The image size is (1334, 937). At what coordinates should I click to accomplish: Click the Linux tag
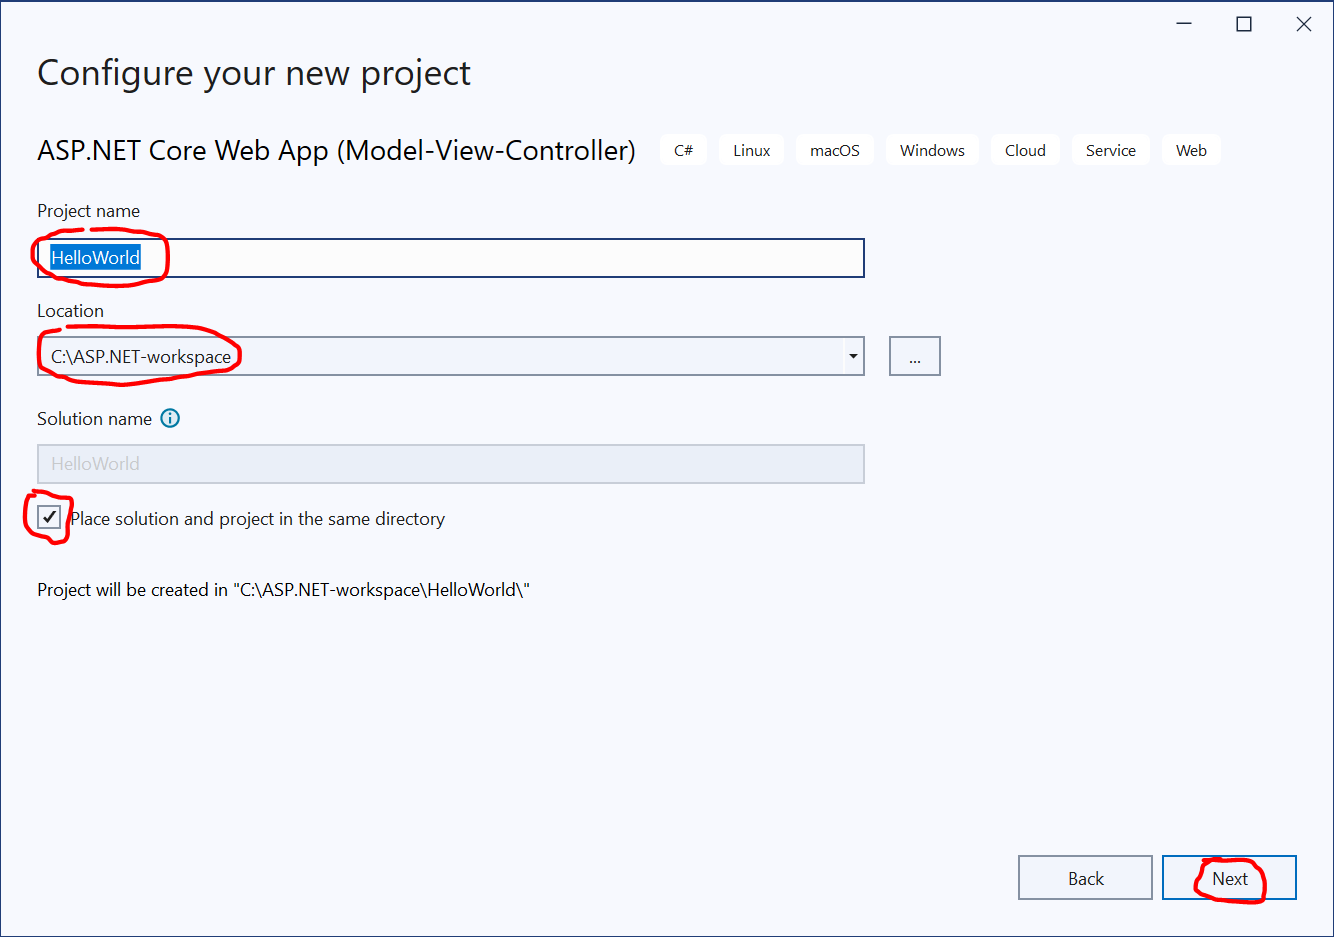[752, 150]
